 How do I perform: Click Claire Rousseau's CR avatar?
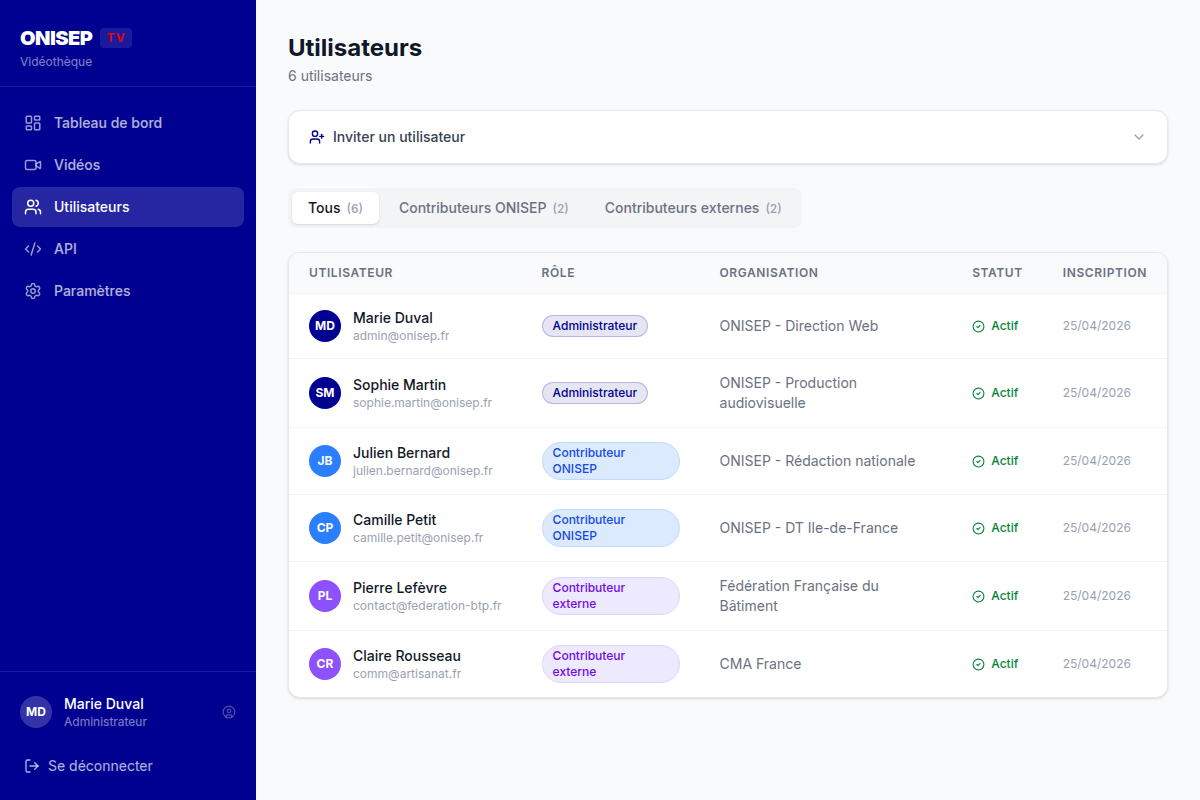[325, 664]
